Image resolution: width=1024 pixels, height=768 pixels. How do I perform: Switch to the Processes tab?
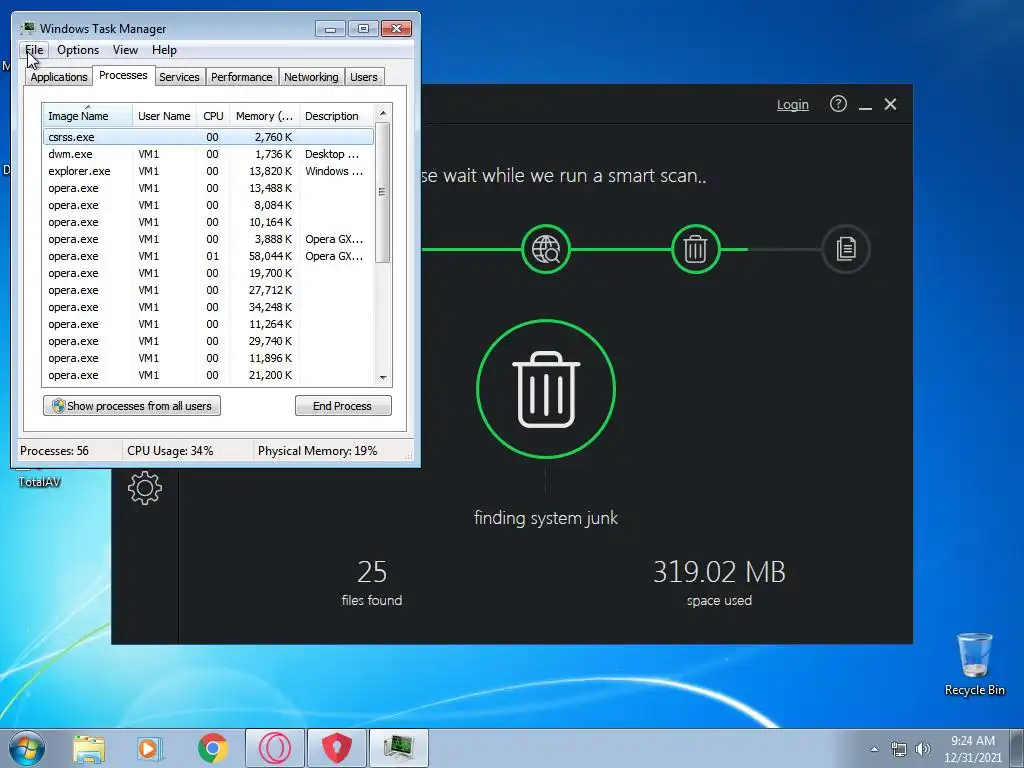click(123, 75)
